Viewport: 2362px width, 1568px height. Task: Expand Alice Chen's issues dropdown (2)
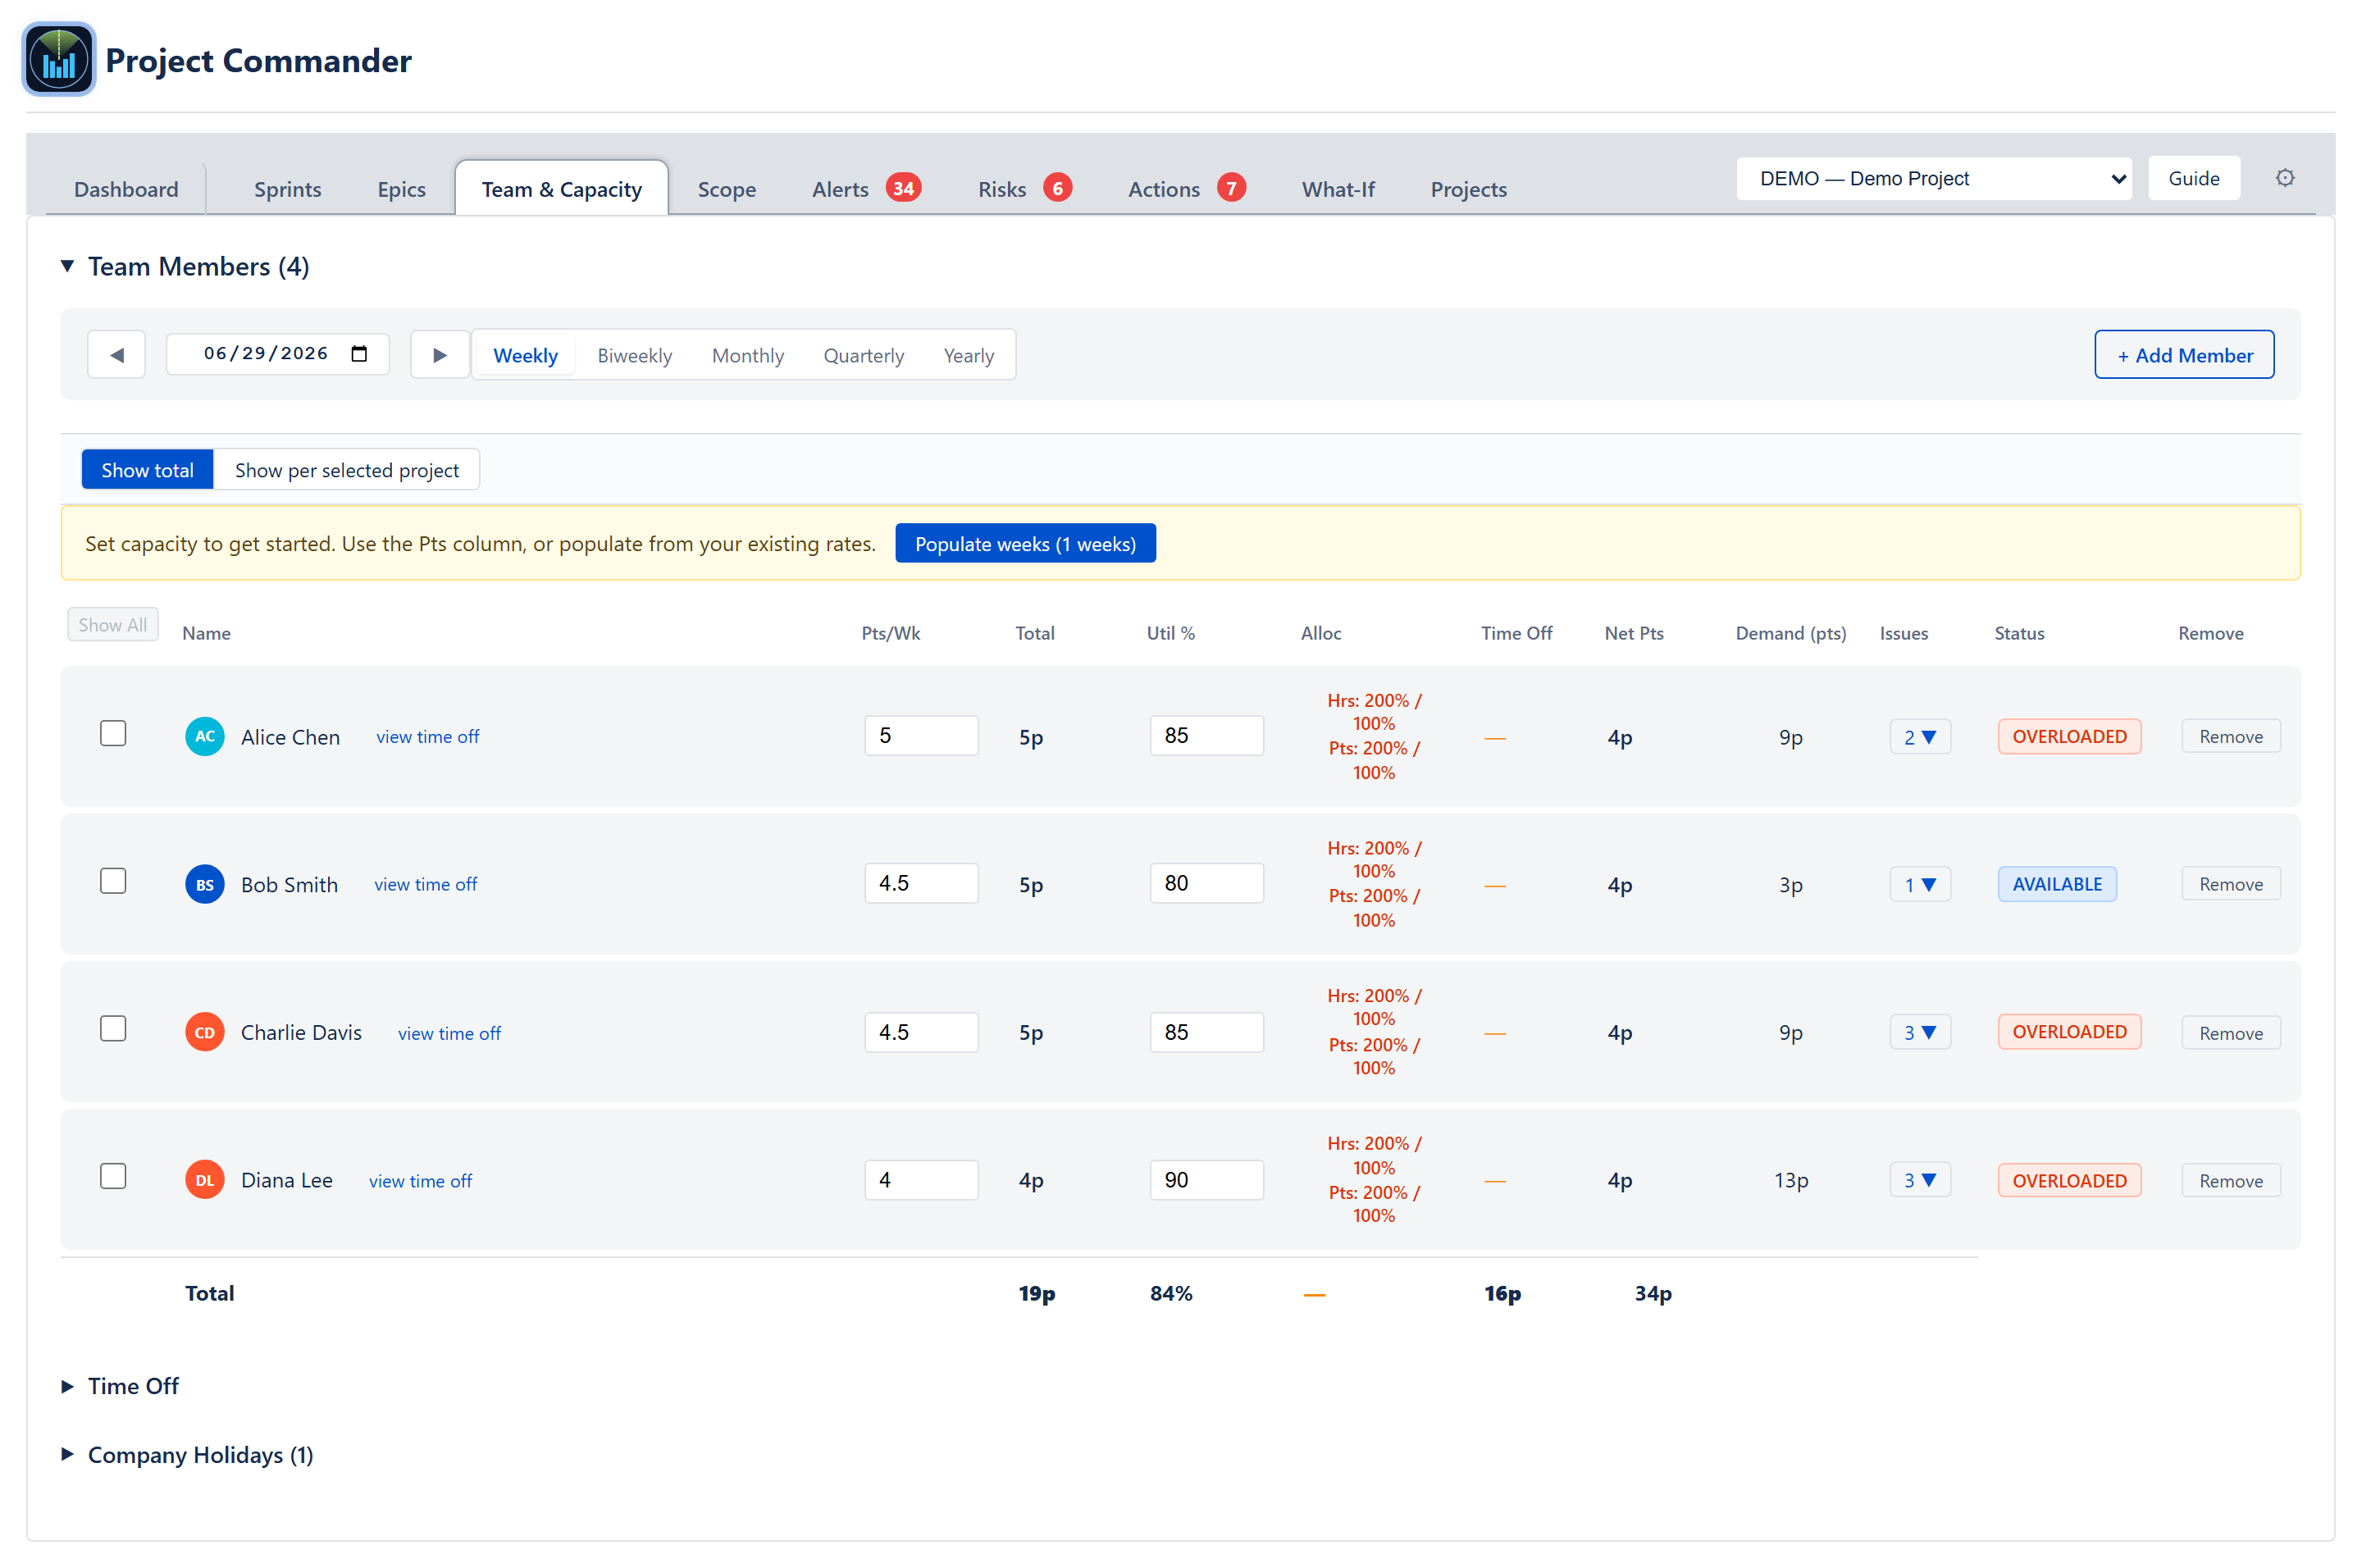1919,737
